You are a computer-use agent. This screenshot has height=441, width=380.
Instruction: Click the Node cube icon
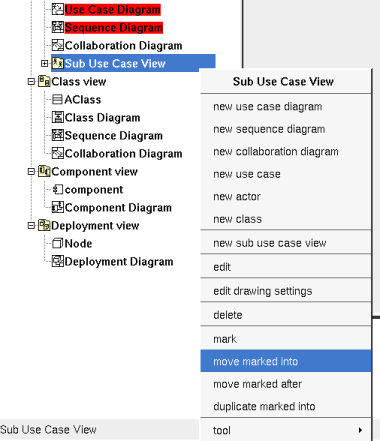[x=58, y=243]
